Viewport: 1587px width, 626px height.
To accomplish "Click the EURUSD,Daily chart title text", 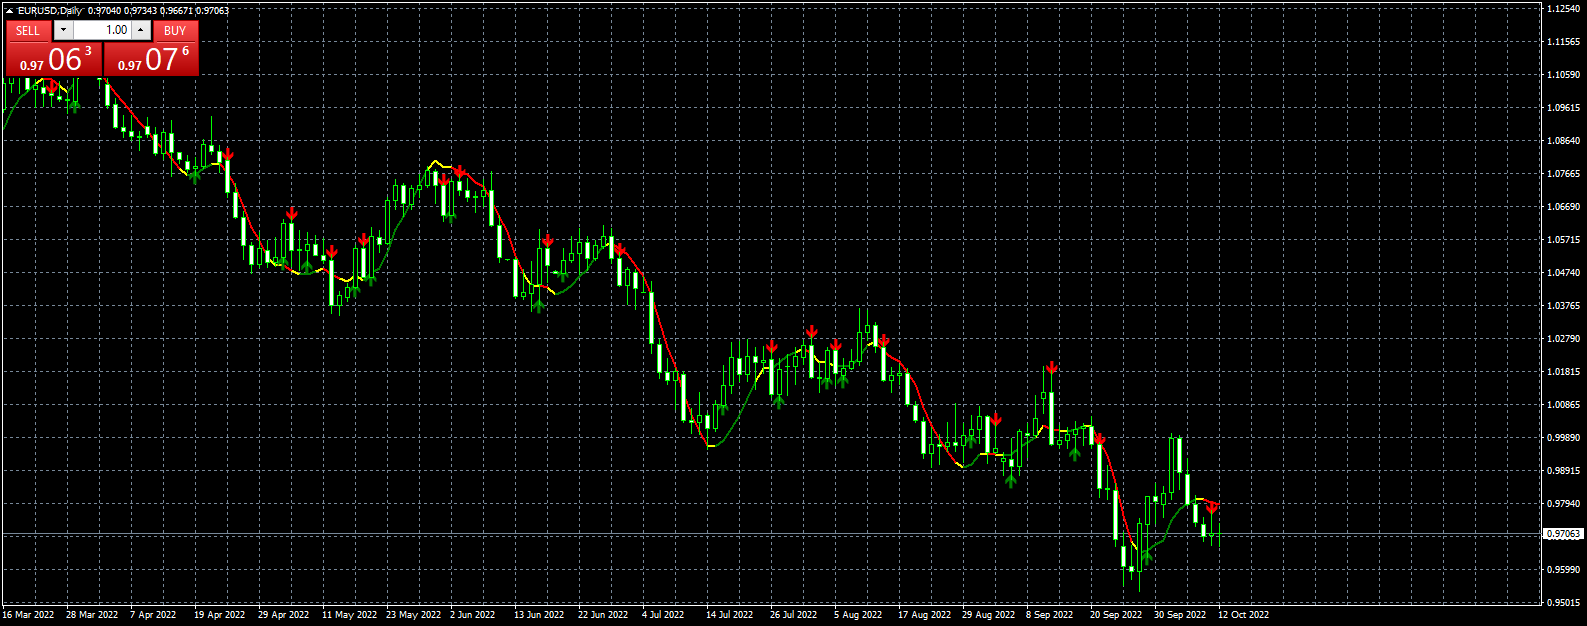I will (x=50, y=11).
